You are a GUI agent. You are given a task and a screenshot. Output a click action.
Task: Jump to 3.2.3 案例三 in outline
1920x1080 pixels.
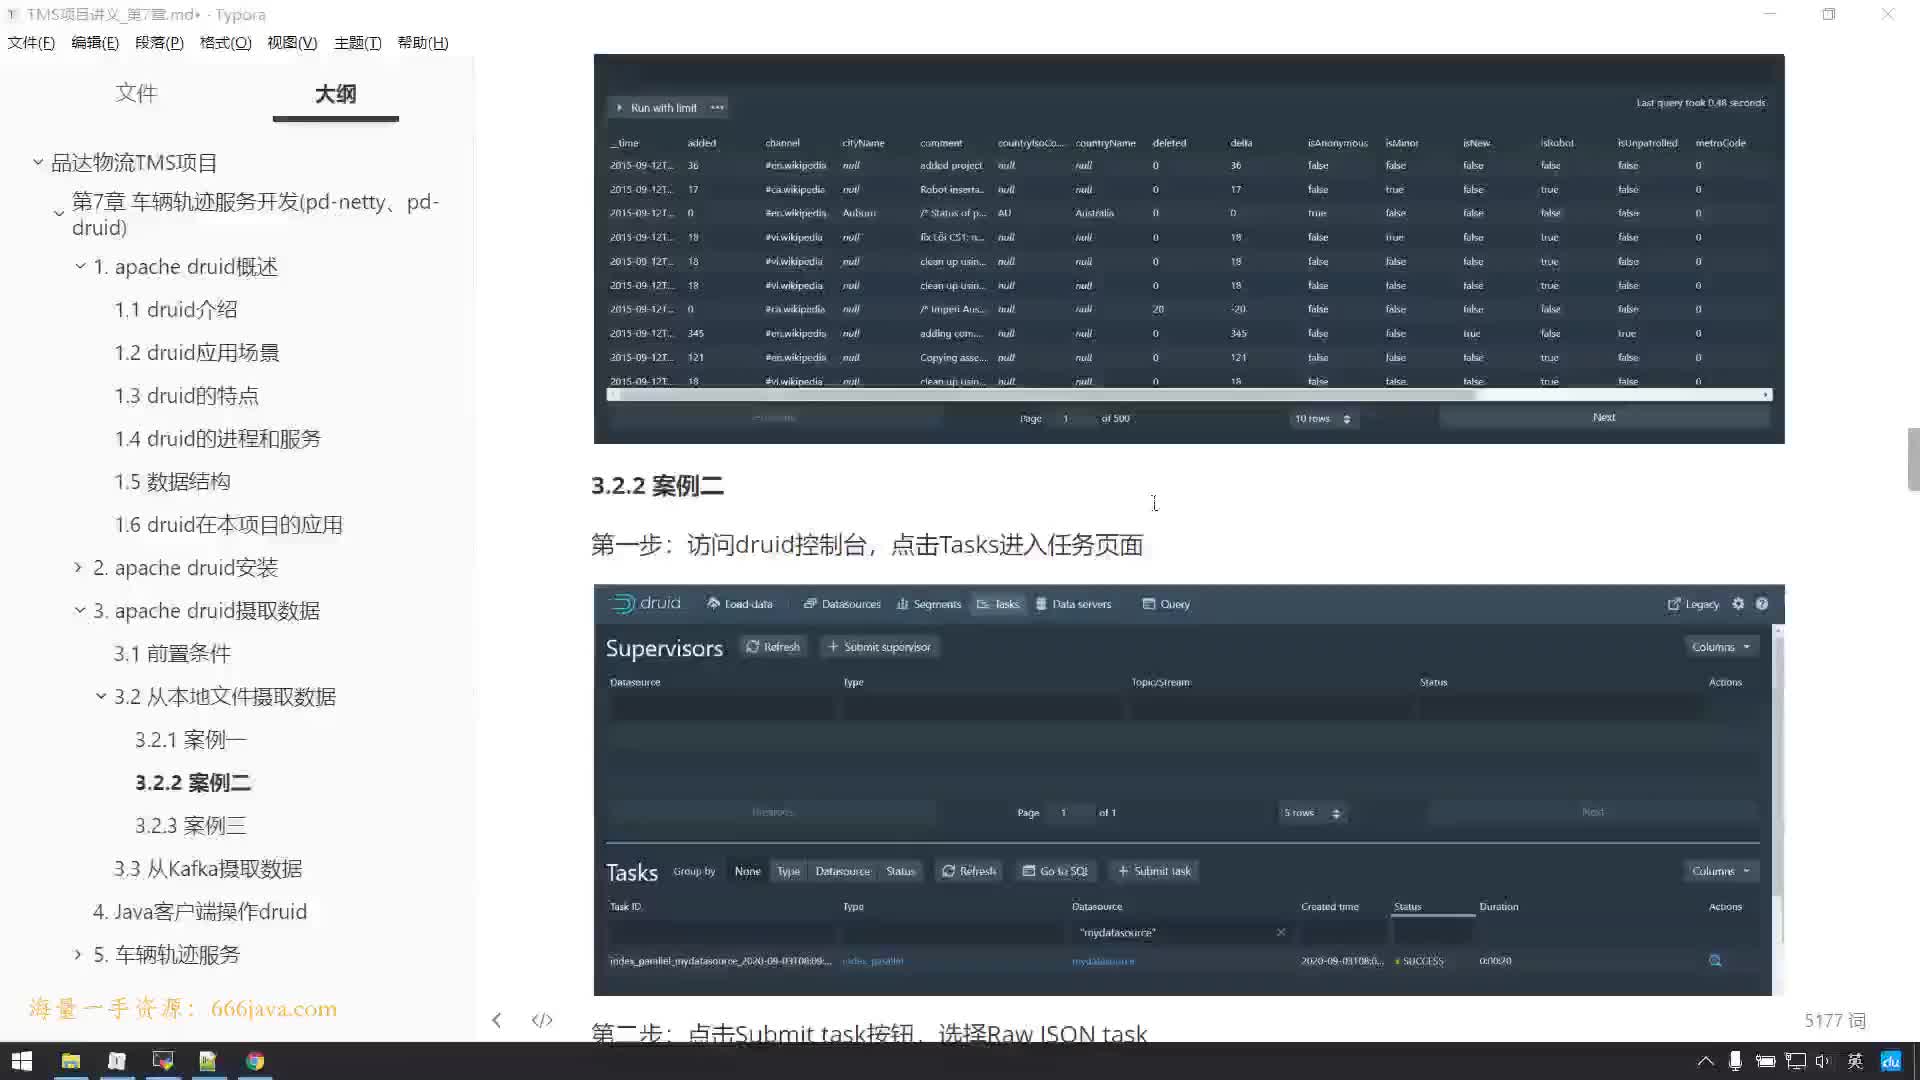[191, 826]
